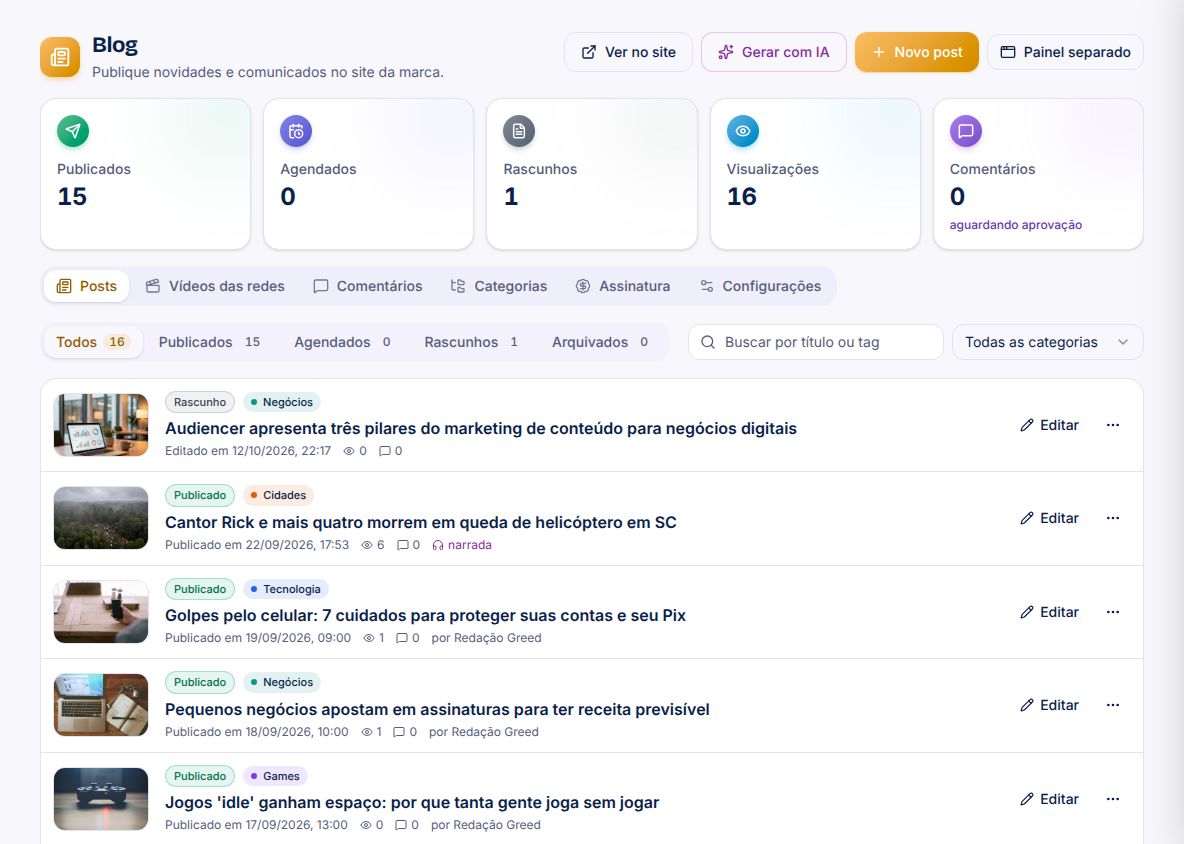Image resolution: width=1184 pixels, height=844 pixels.
Task: Create a Novo post
Action: click(x=917, y=52)
